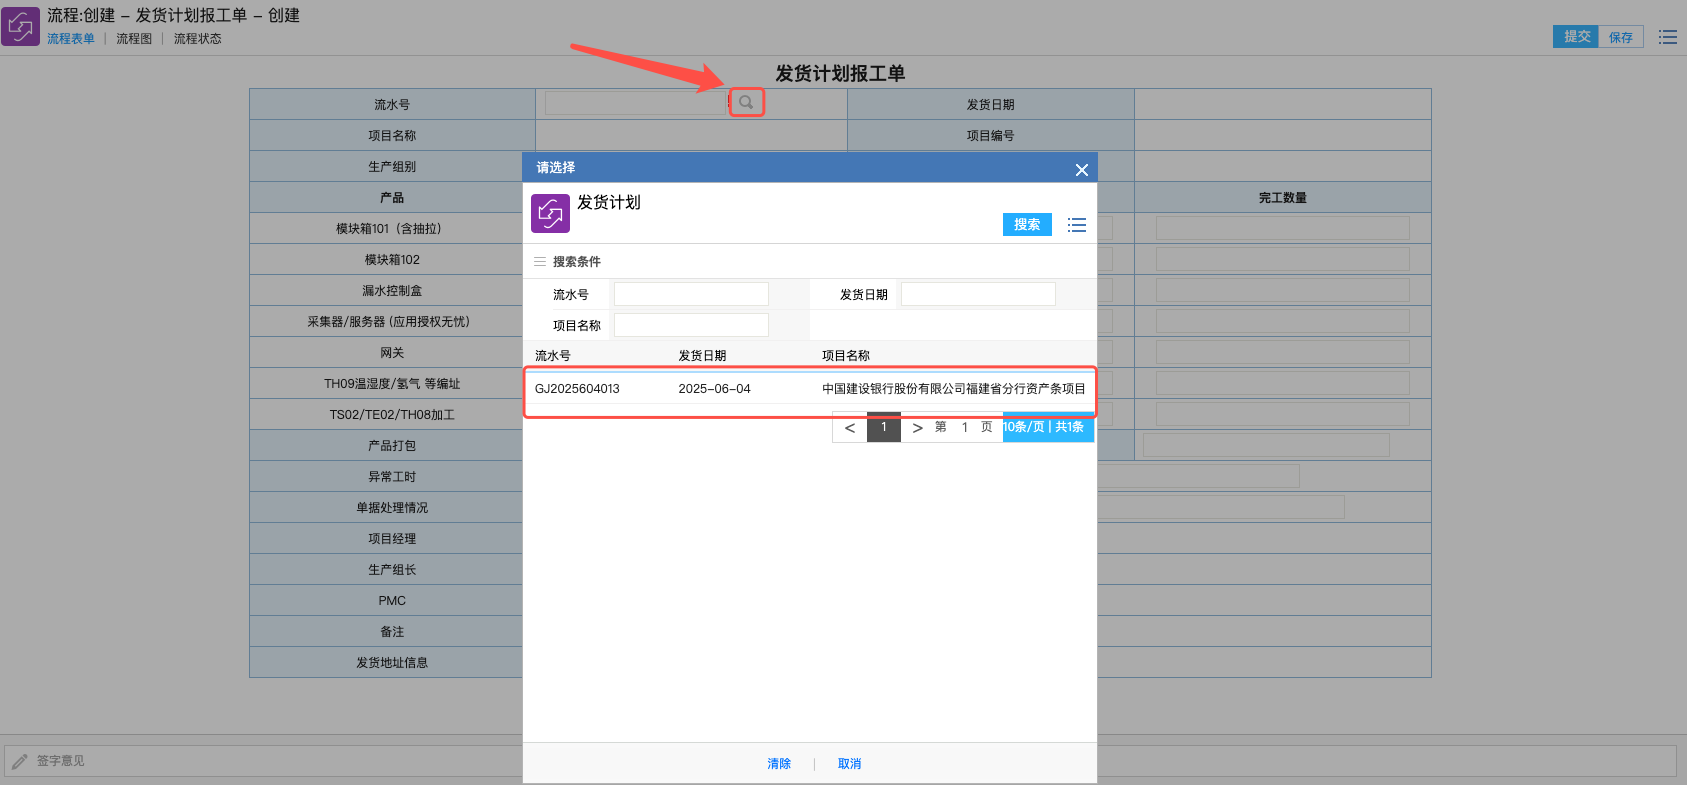This screenshot has width=1687, height=785.
Task: Switch to the 流程状态 tab
Action: pyautogui.click(x=197, y=39)
